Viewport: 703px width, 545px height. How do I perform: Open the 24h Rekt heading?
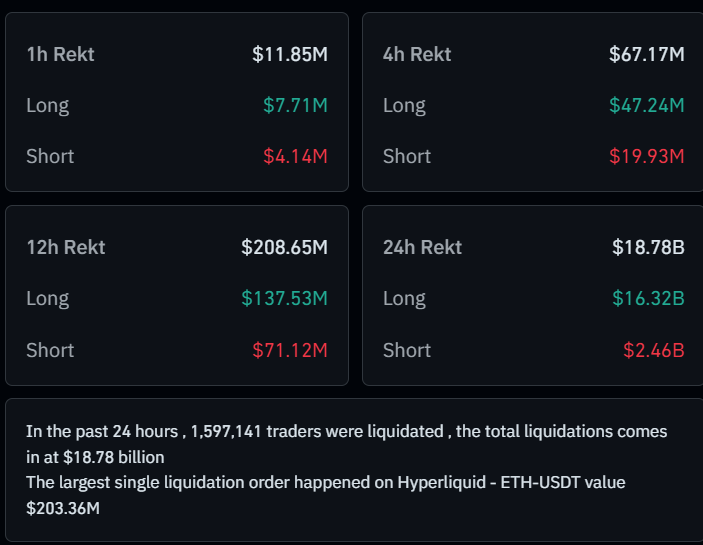422,247
